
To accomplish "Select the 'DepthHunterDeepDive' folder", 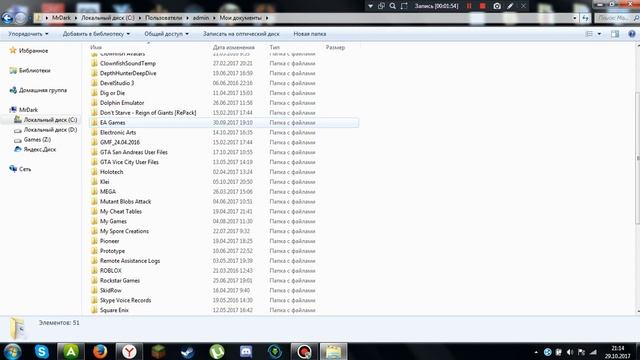I will (128, 73).
